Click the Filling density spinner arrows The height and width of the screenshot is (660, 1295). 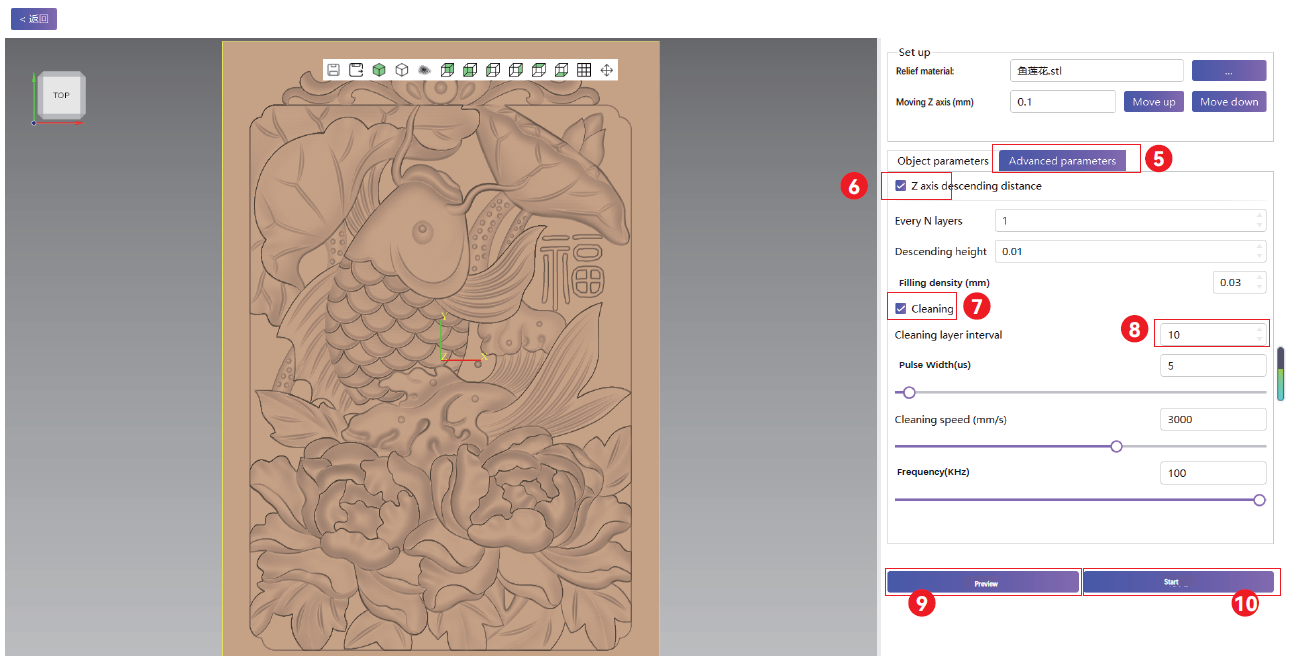[1258, 282]
